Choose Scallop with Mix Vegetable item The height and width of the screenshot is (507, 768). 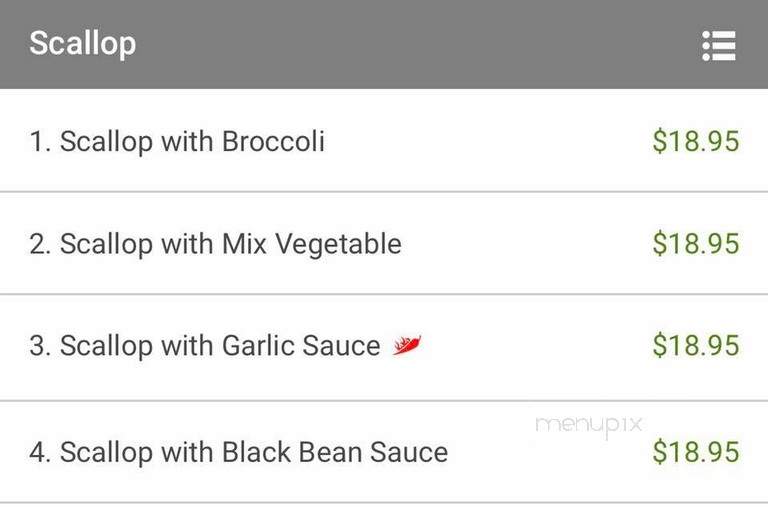pyautogui.click(x=231, y=244)
